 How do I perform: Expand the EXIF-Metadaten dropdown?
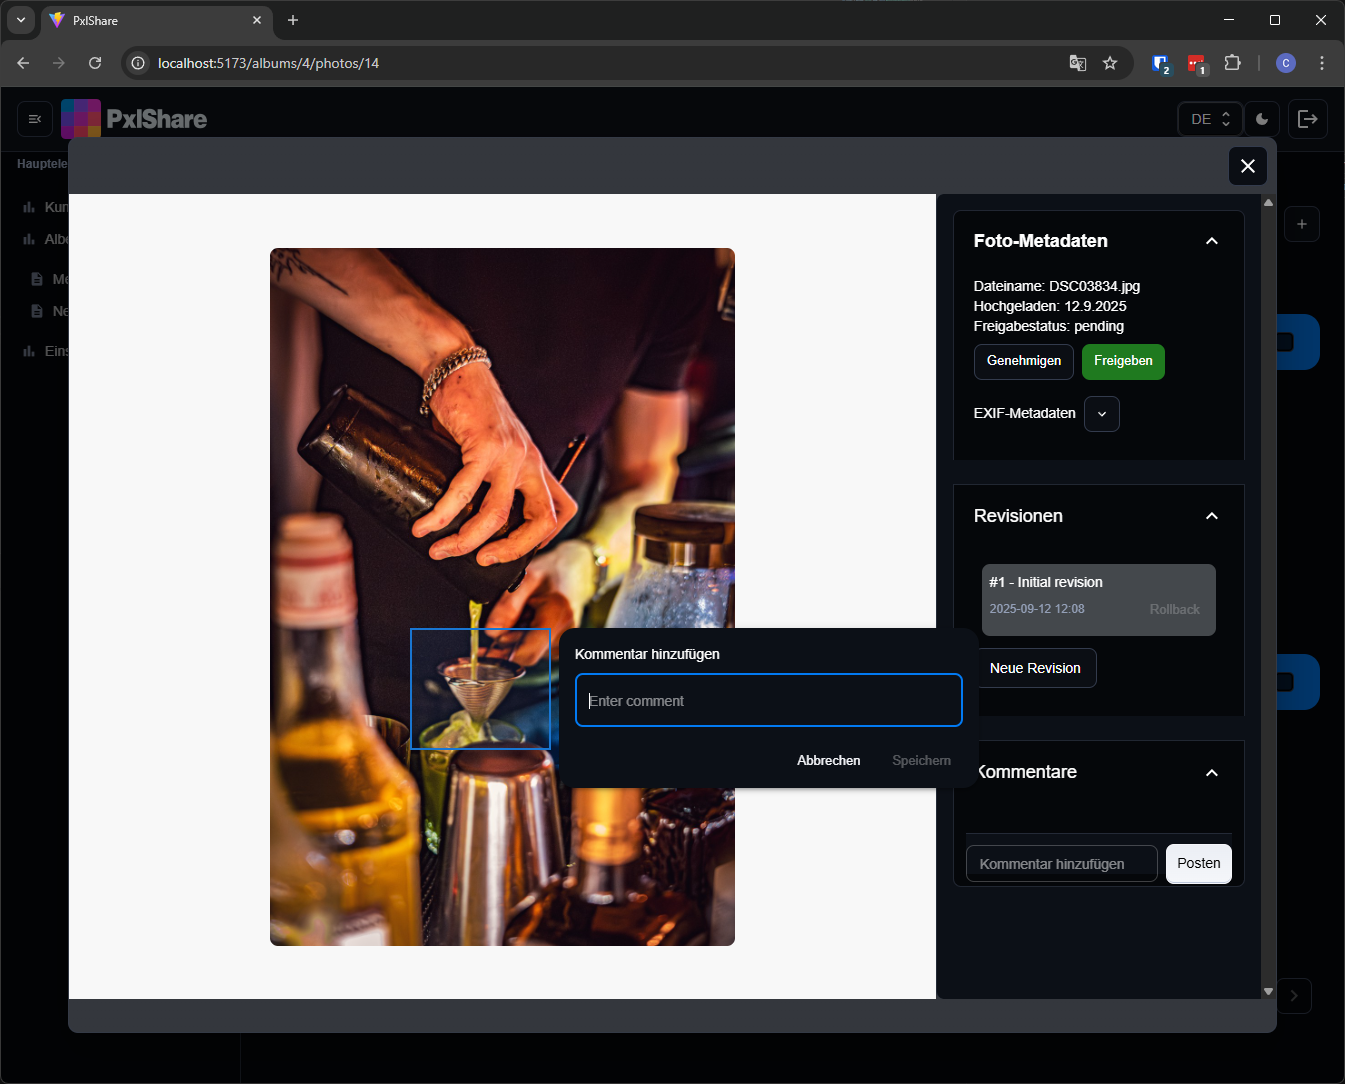[x=1101, y=414]
